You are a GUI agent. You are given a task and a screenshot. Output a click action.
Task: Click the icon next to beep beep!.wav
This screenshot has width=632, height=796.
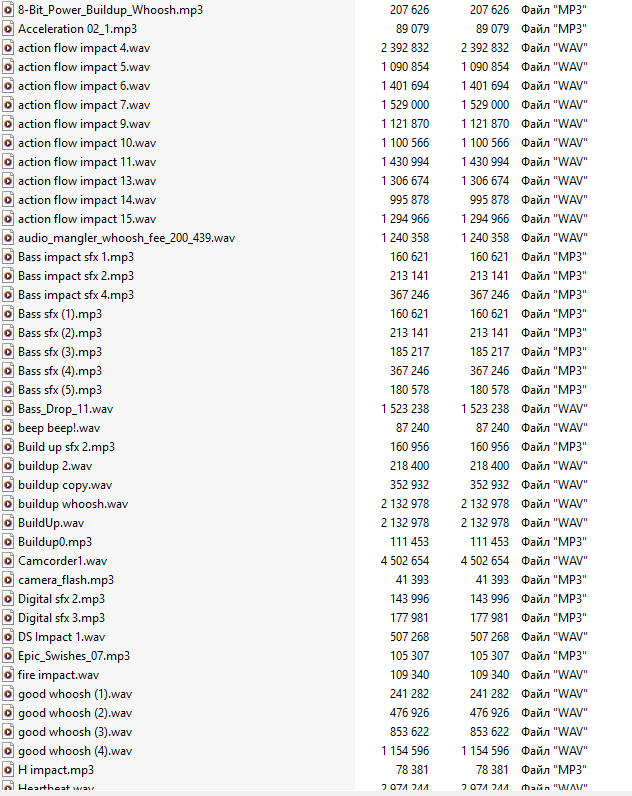click(8, 428)
